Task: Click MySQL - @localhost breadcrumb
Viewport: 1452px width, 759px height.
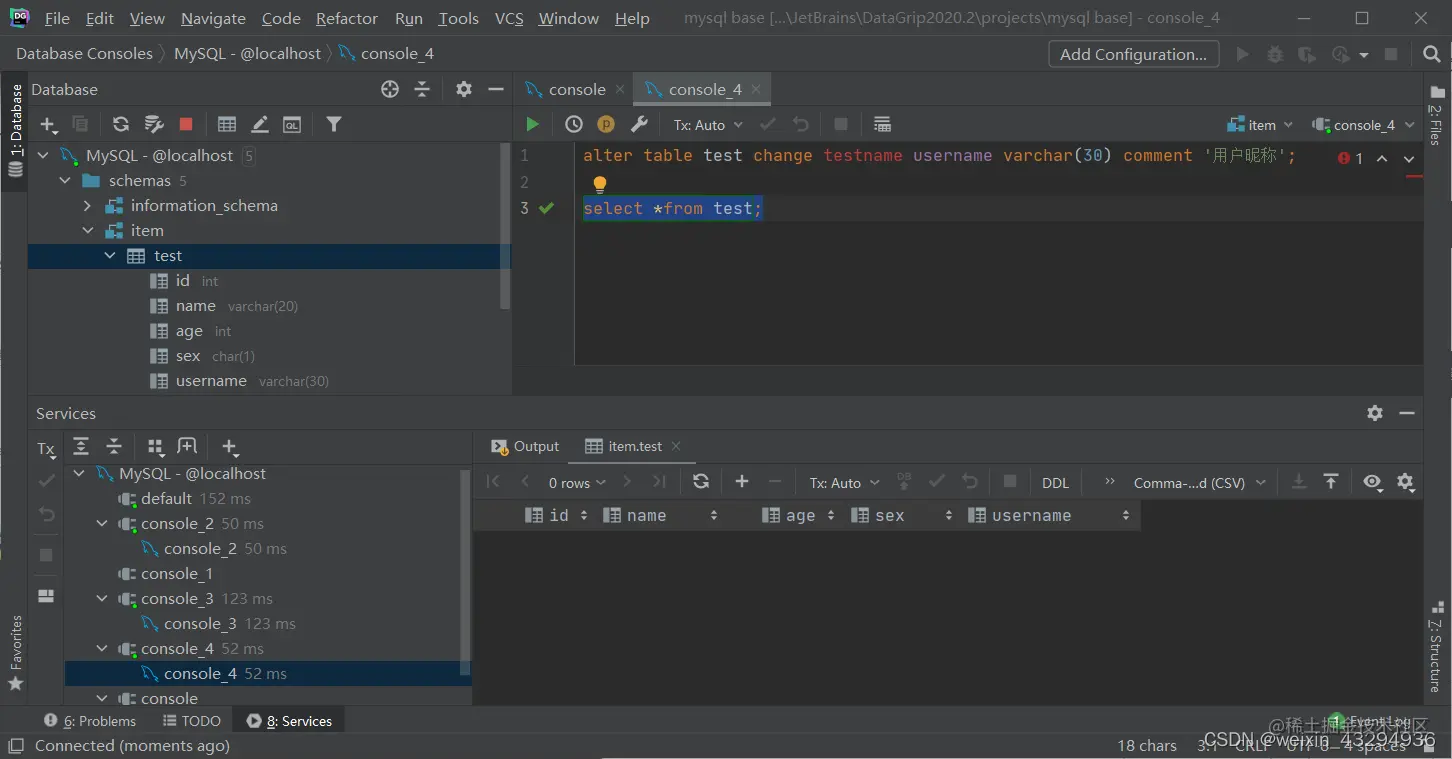Action: [x=248, y=54]
